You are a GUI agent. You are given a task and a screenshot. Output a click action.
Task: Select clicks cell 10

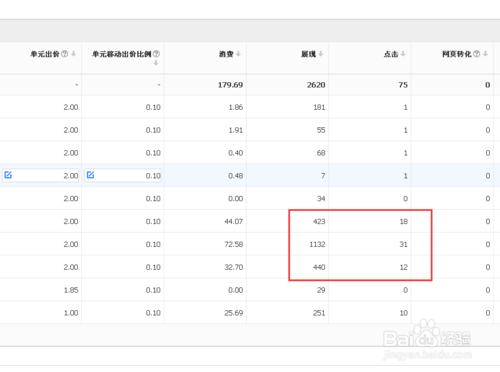[x=404, y=313]
